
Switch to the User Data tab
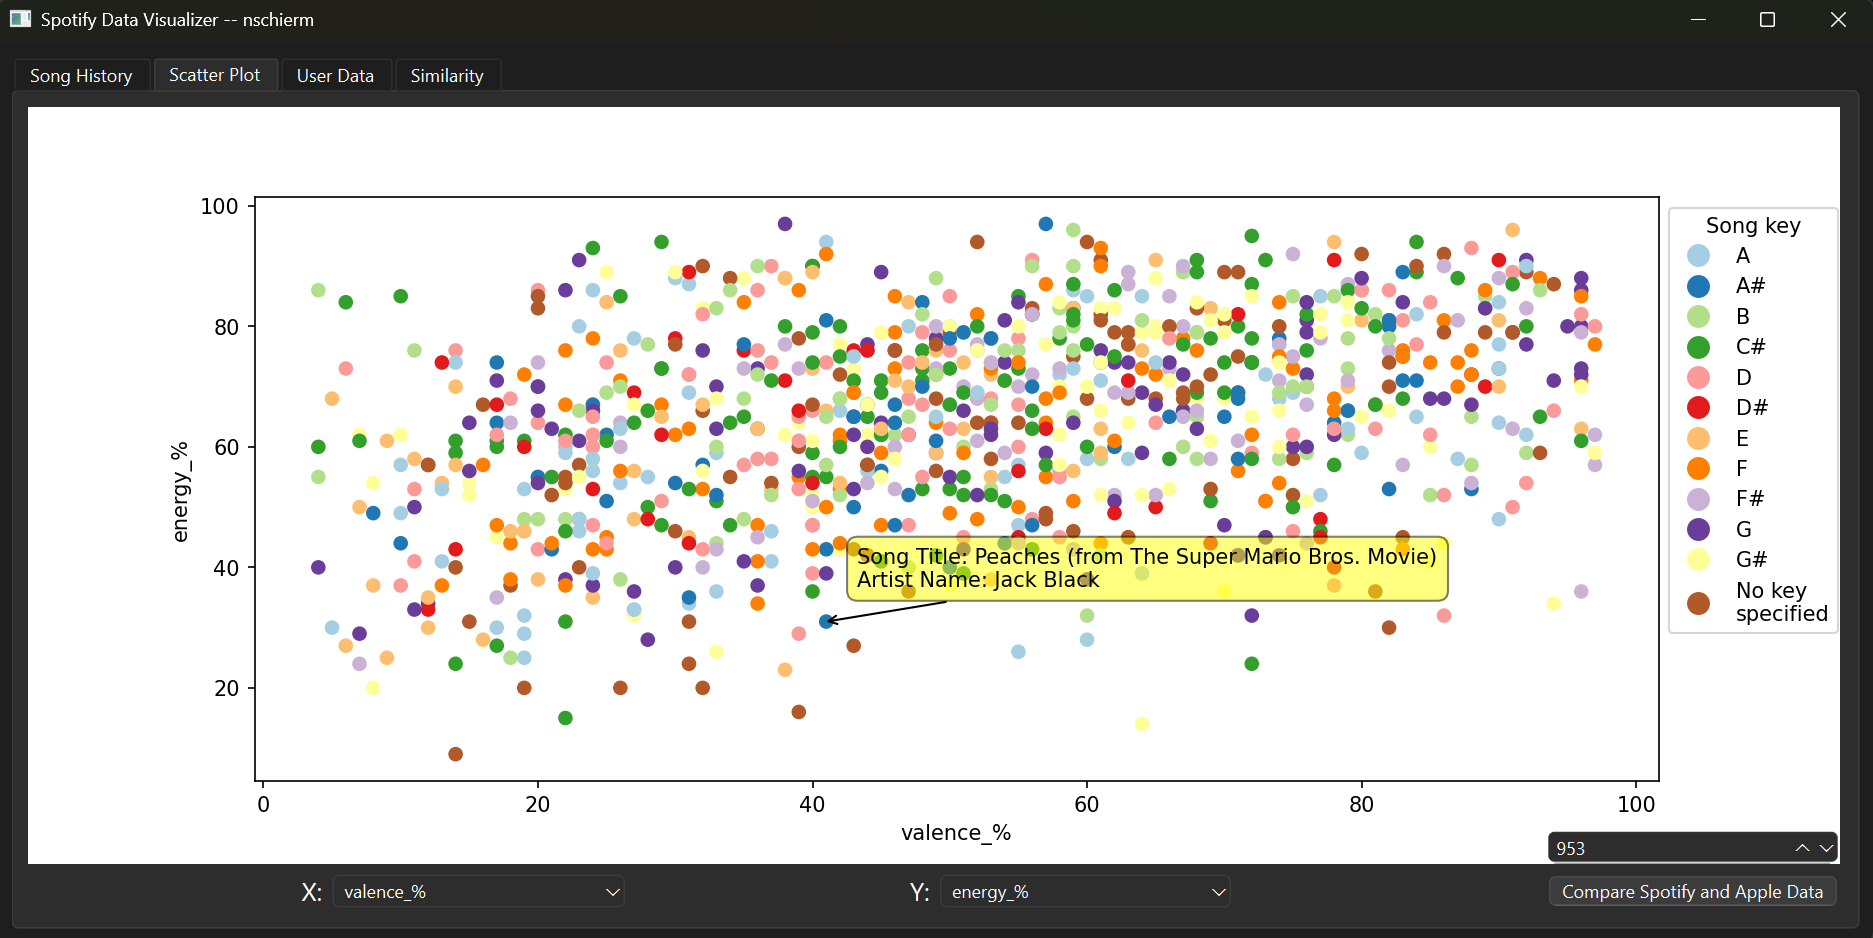point(335,76)
